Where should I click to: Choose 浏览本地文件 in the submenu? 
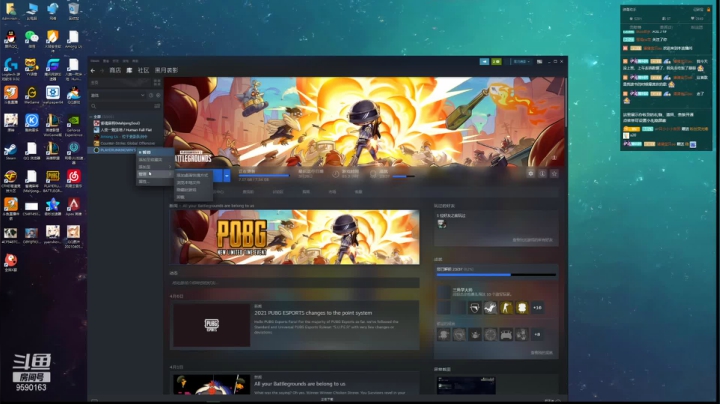[x=193, y=182]
